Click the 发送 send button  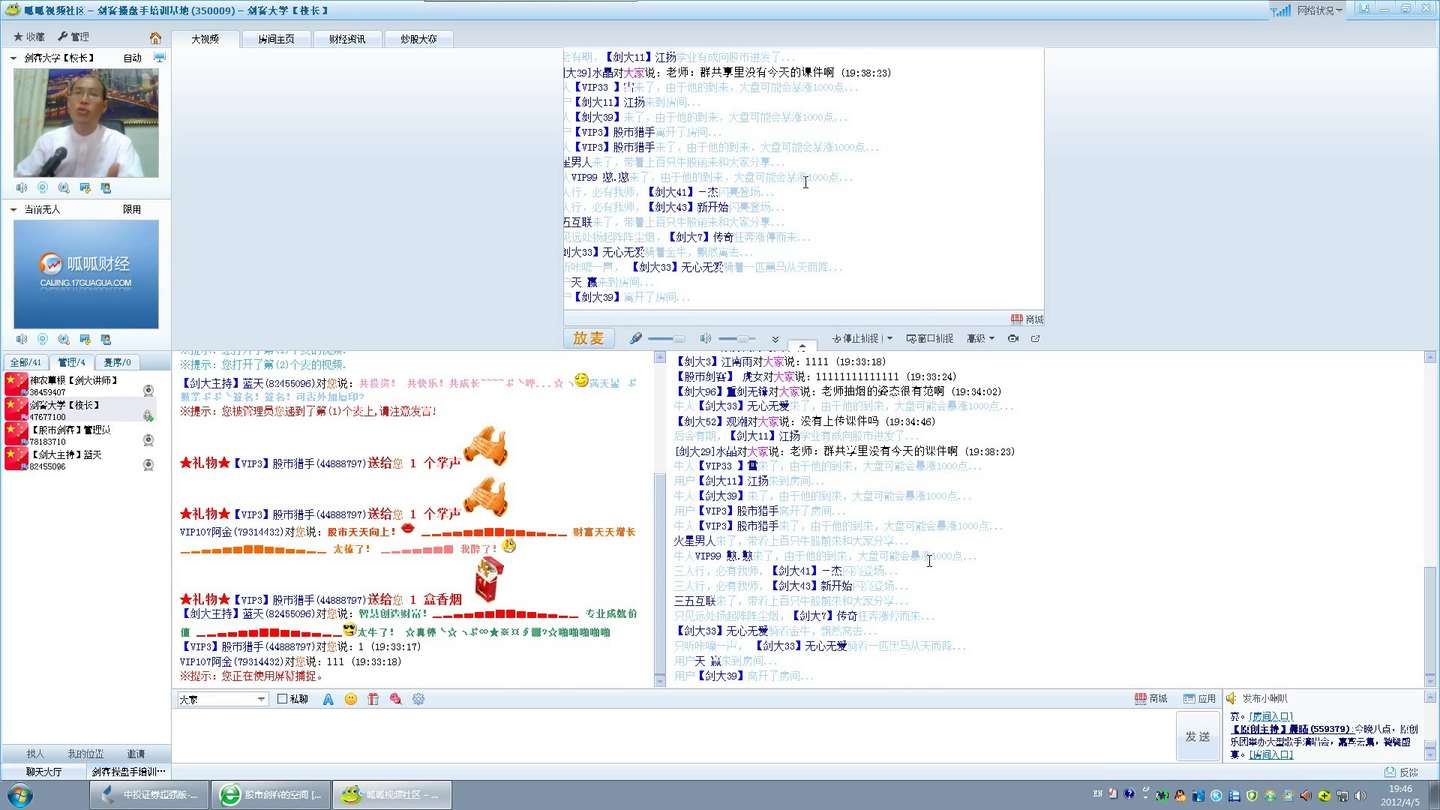[1197, 736]
